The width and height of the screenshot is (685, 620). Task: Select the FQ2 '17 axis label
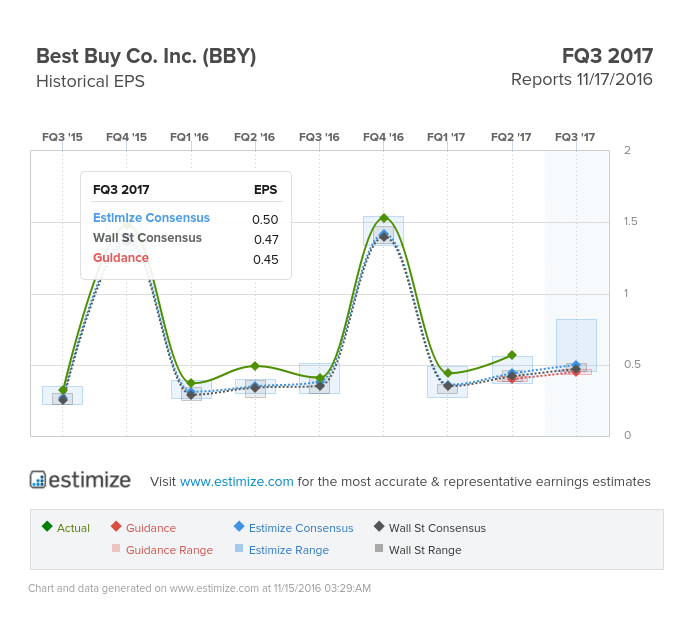[x=511, y=137]
